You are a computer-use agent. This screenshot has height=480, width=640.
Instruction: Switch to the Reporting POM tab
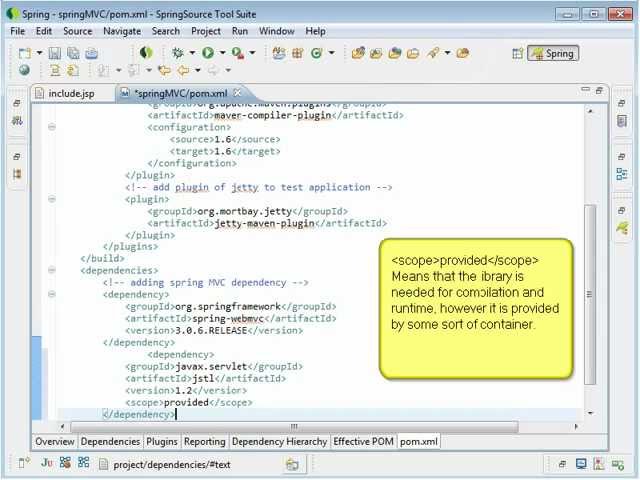click(204, 442)
